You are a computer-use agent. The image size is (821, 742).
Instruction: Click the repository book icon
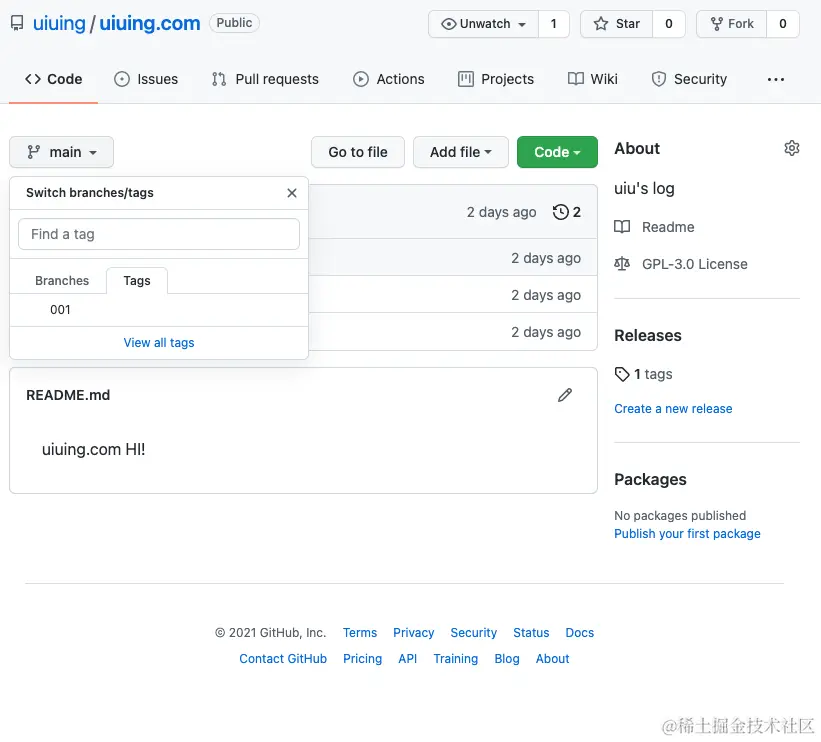(x=17, y=24)
